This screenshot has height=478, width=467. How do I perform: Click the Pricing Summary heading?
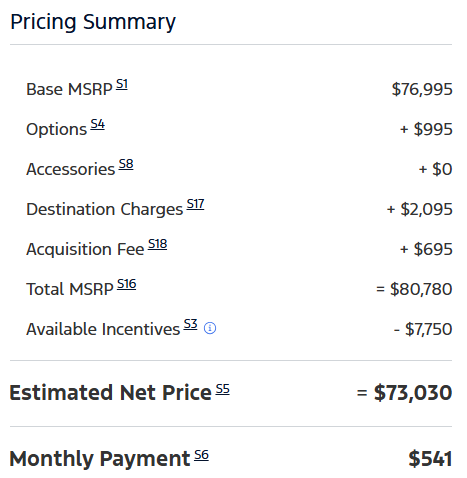pos(93,22)
